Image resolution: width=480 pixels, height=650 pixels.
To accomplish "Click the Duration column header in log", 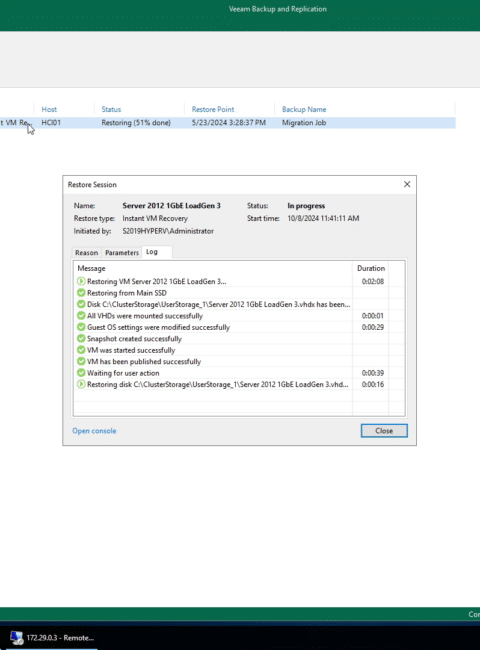I will 371,268.
